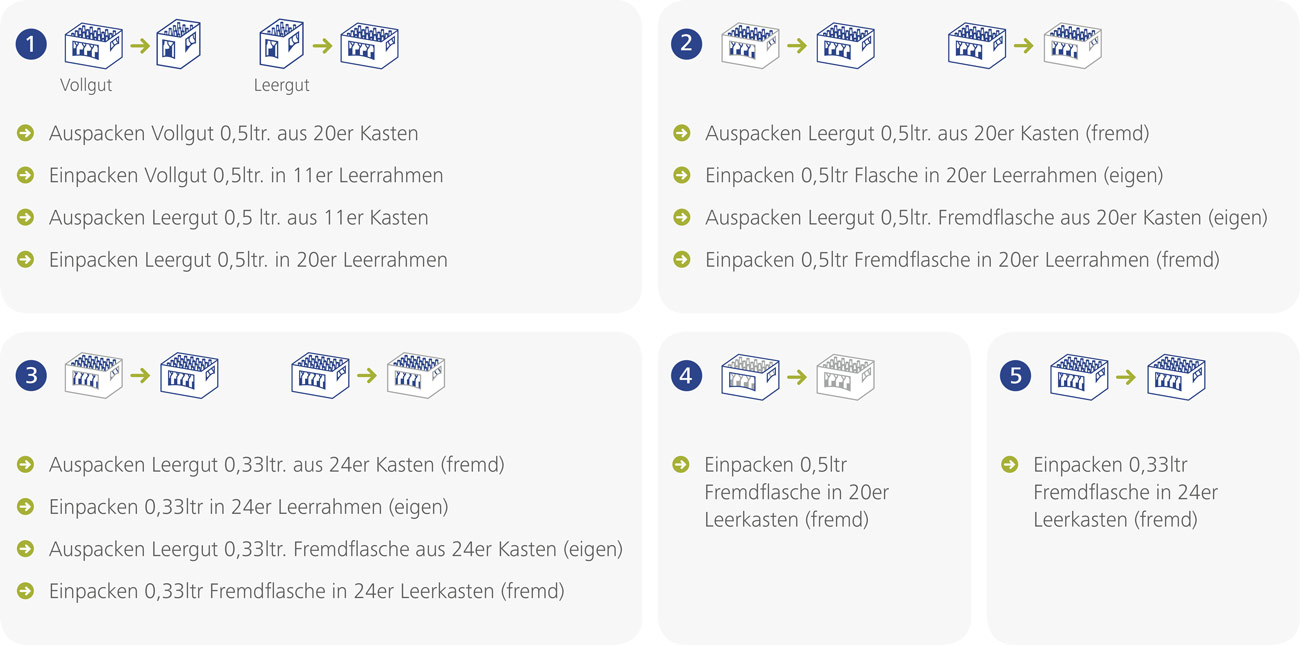The width and height of the screenshot is (1300, 645).
Task: Click "Einpacken 0,33ltr in 24er Leerrahmen (eigen)"
Action: click(x=248, y=508)
